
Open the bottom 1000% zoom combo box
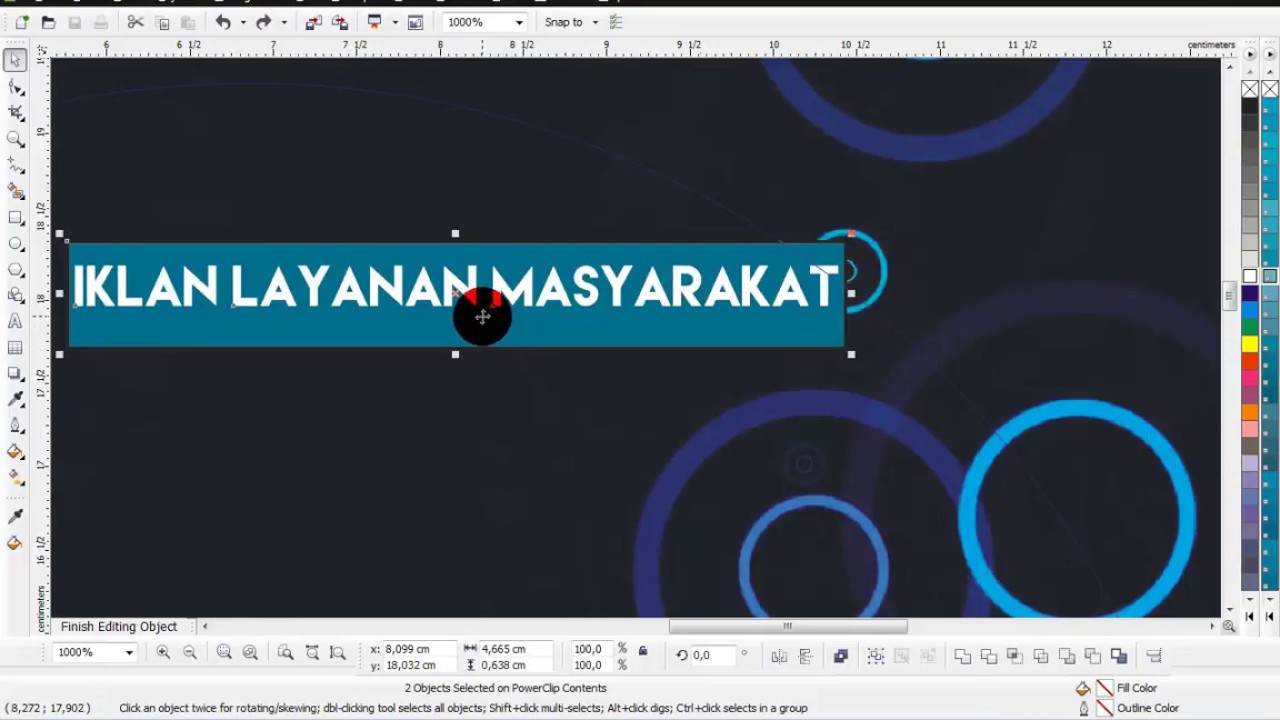click(x=96, y=652)
